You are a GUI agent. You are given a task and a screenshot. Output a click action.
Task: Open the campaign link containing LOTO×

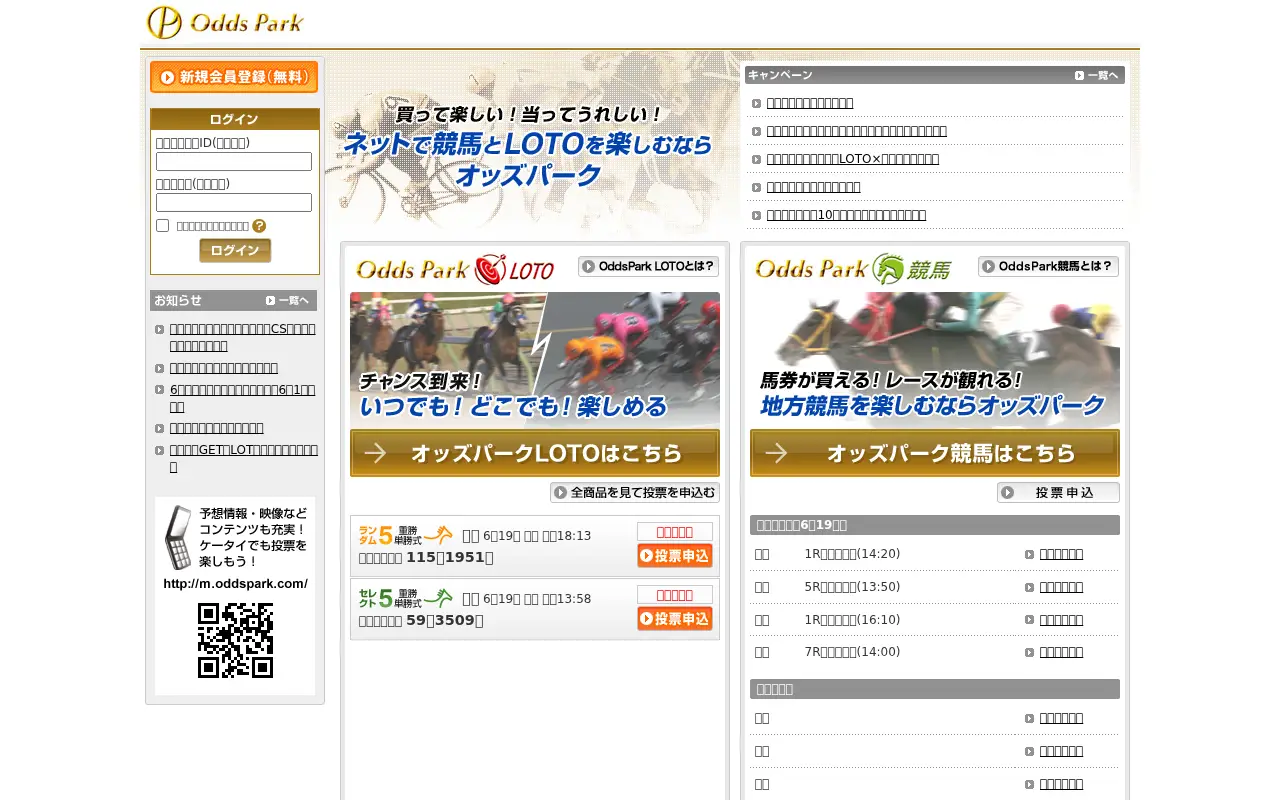click(853, 159)
